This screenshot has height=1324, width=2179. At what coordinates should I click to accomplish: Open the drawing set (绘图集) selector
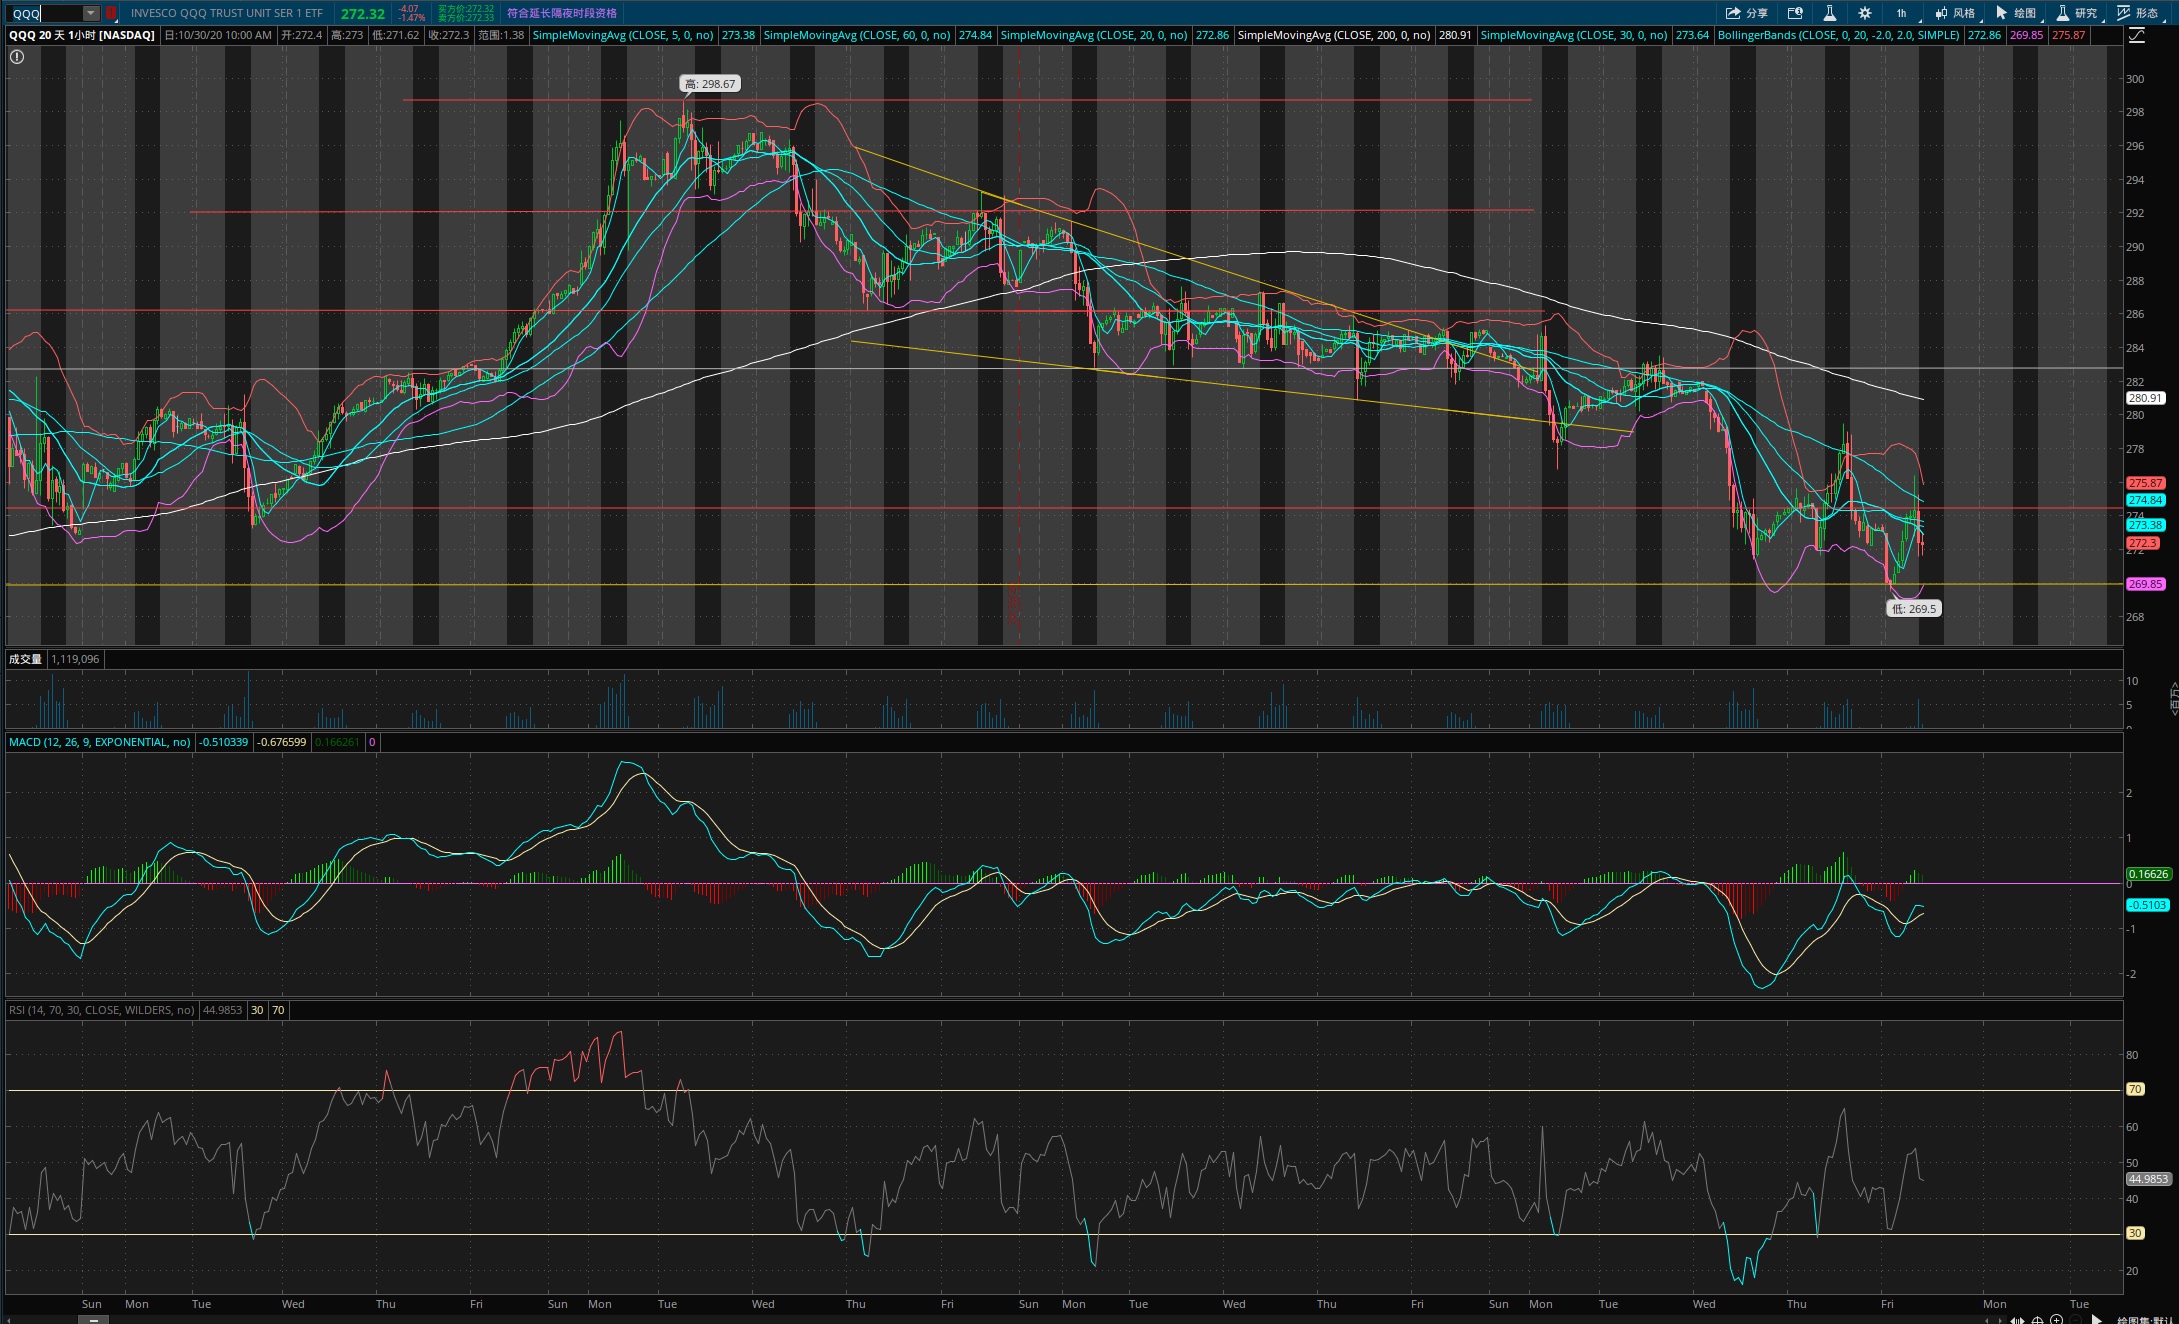[x=2146, y=1320]
